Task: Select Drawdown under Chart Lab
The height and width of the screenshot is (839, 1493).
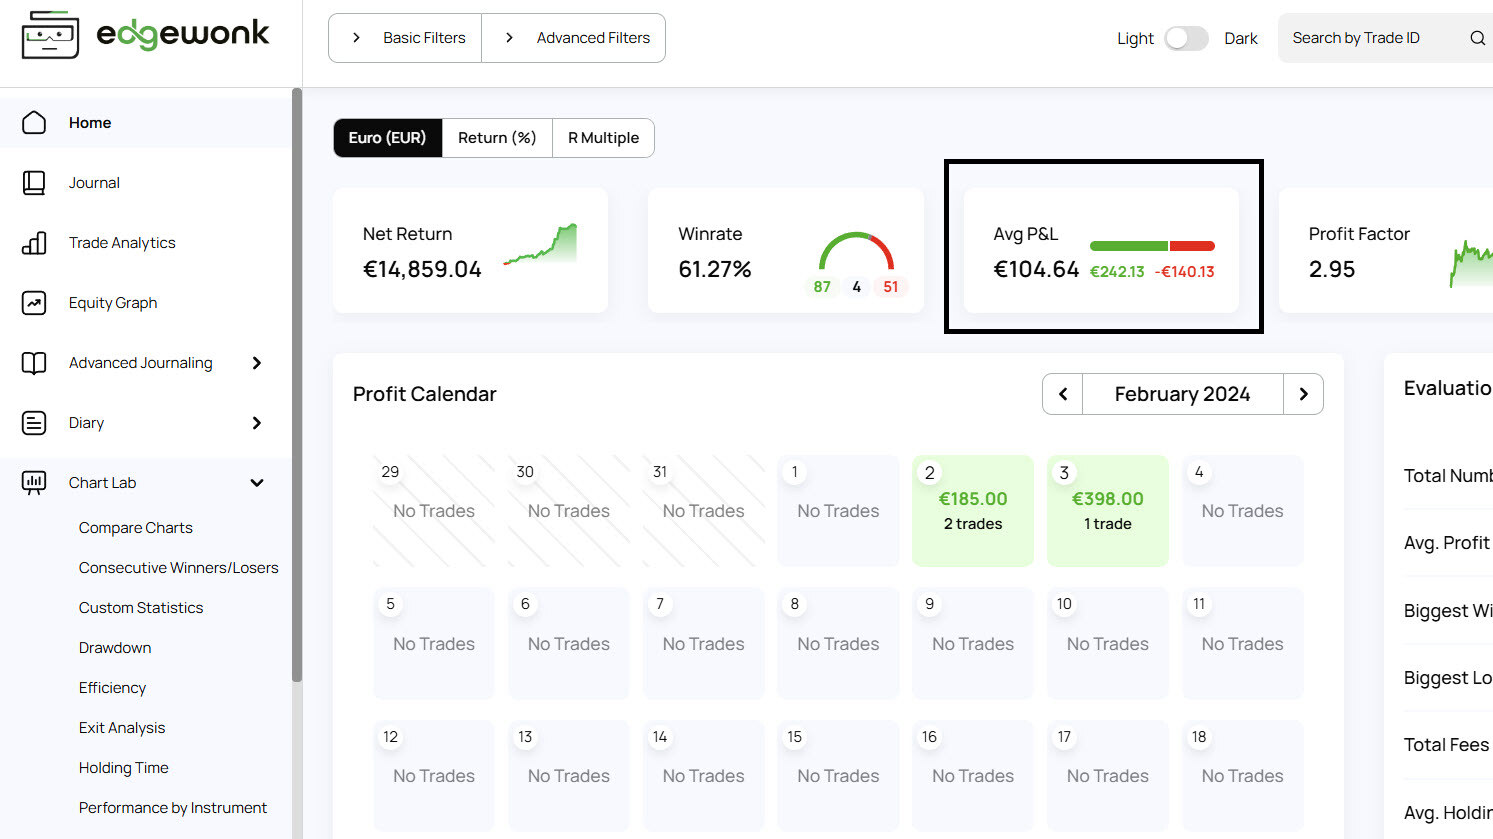Action: click(x=114, y=647)
